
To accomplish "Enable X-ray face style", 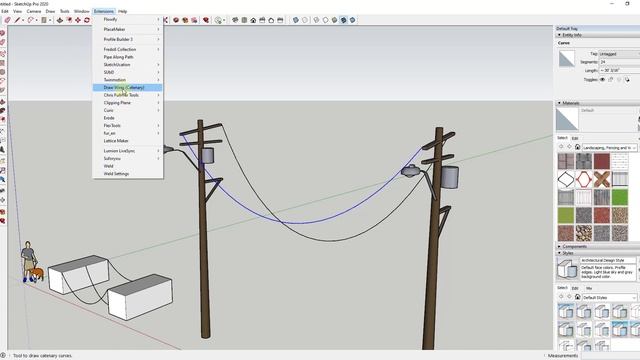I will [296, 20].
